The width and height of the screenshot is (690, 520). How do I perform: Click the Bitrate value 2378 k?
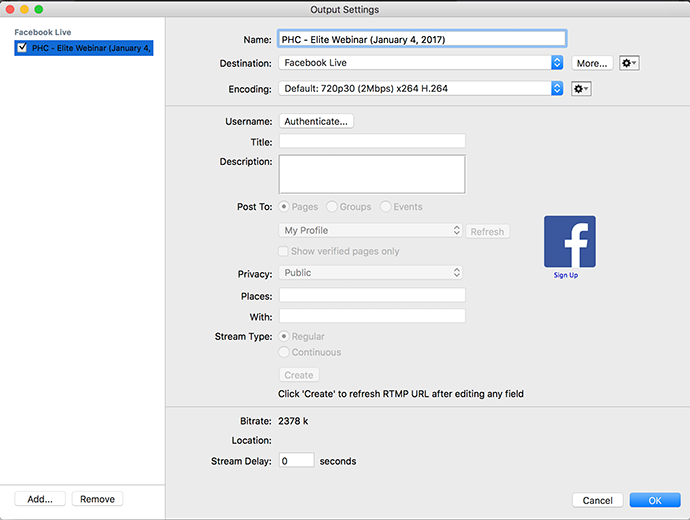coord(293,421)
